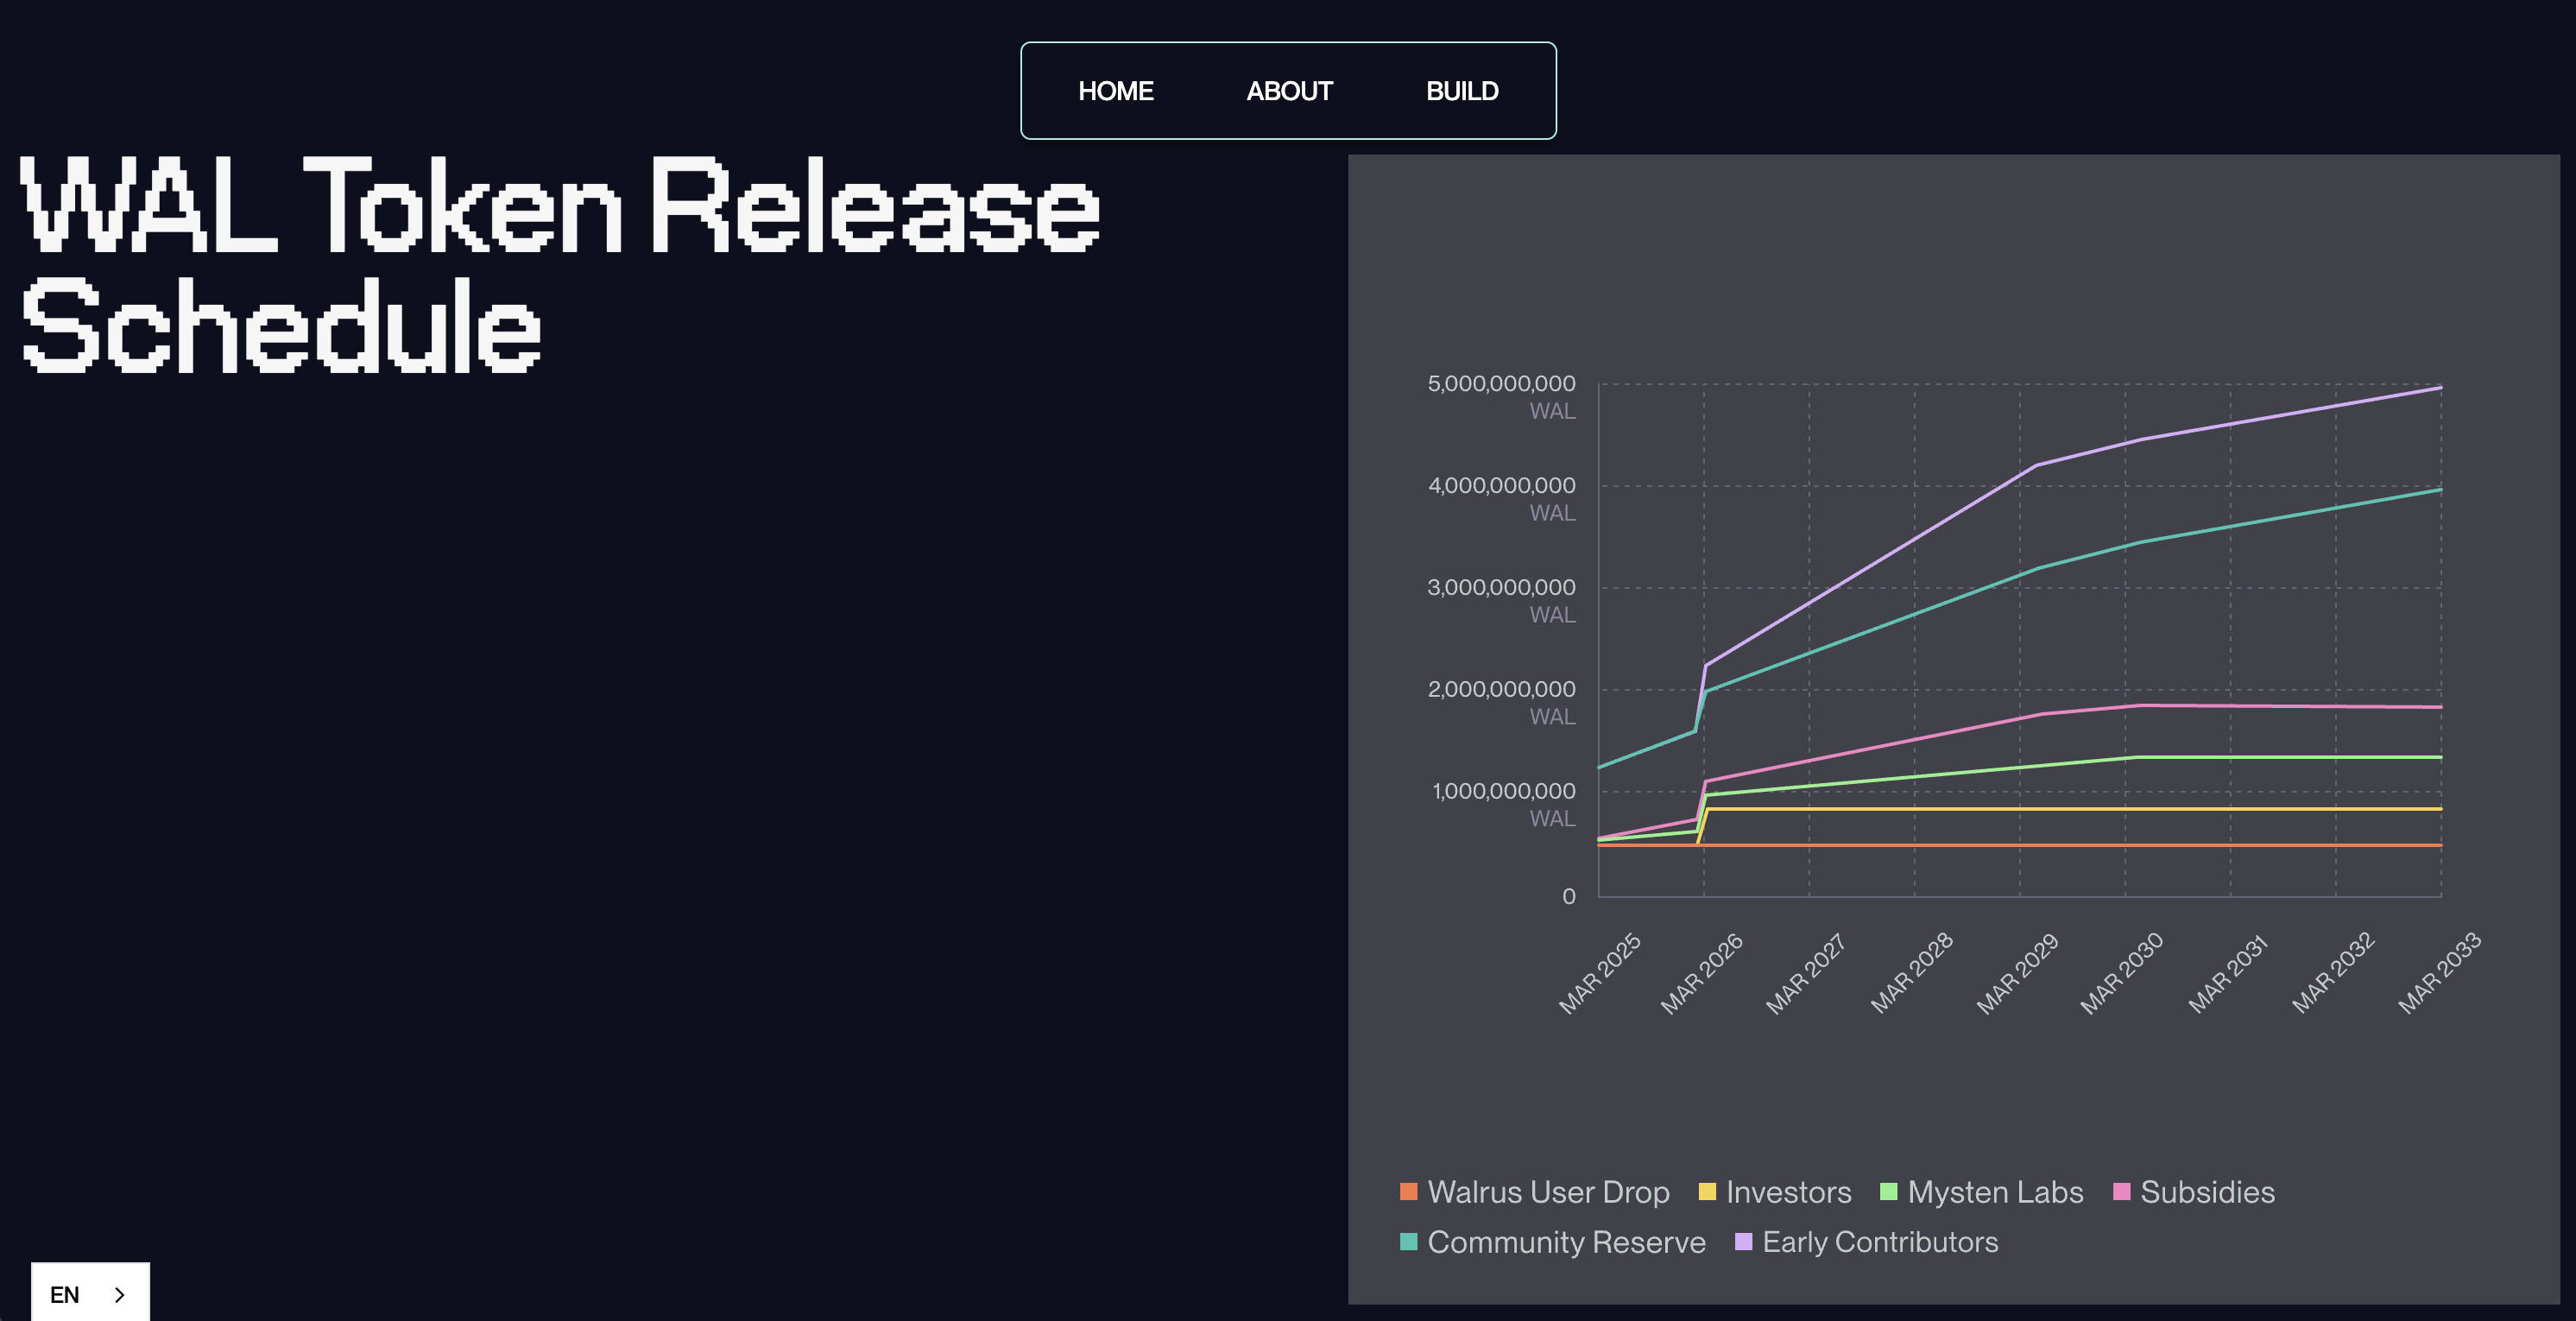
Task: Hide the Subsidies series via legend
Action: pyautogui.click(x=2207, y=1192)
